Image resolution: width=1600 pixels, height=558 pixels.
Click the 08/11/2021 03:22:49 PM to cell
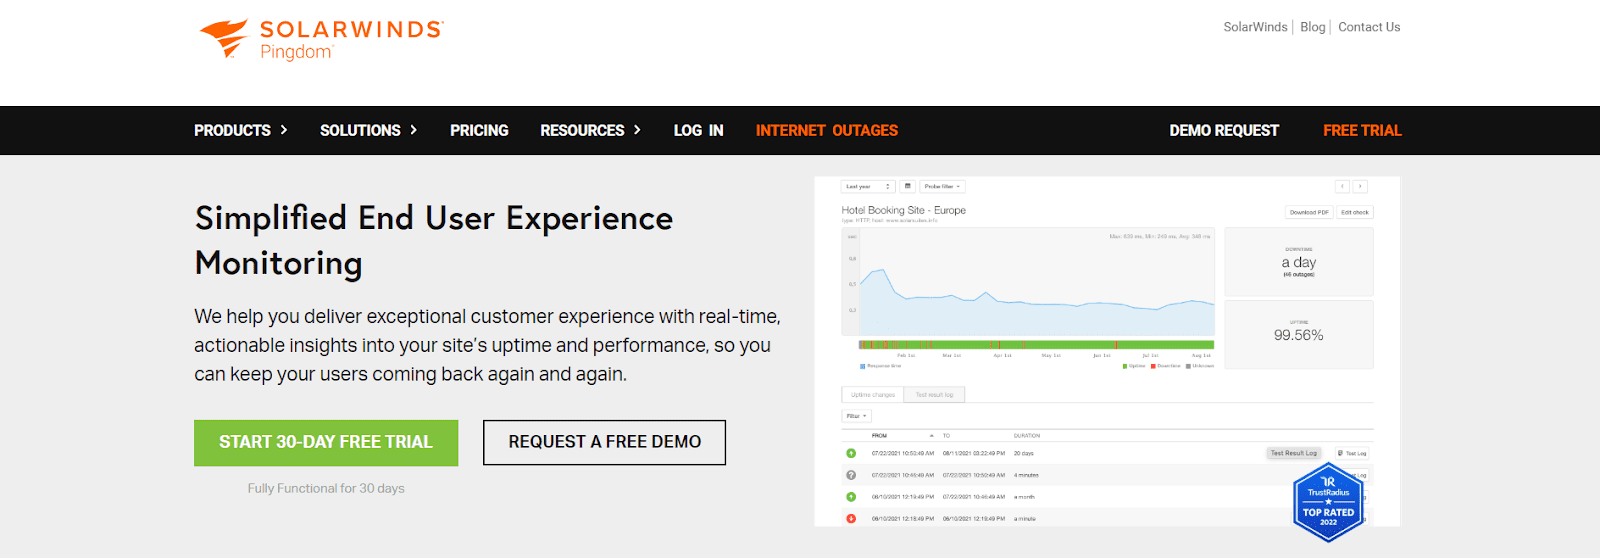click(974, 453)
